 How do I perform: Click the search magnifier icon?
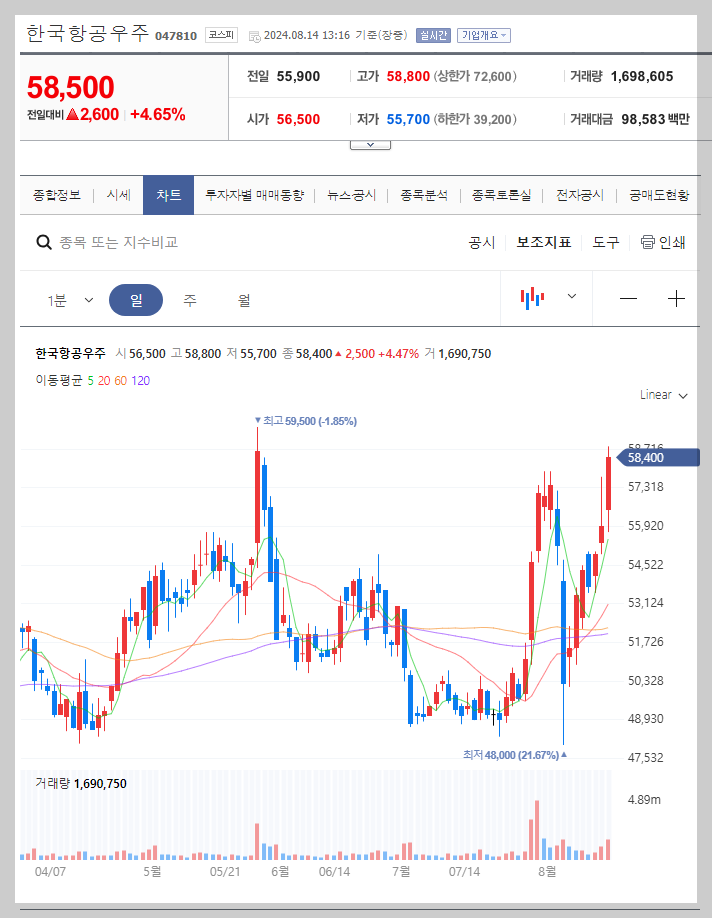pyautogui.click(x=44, y=242)
